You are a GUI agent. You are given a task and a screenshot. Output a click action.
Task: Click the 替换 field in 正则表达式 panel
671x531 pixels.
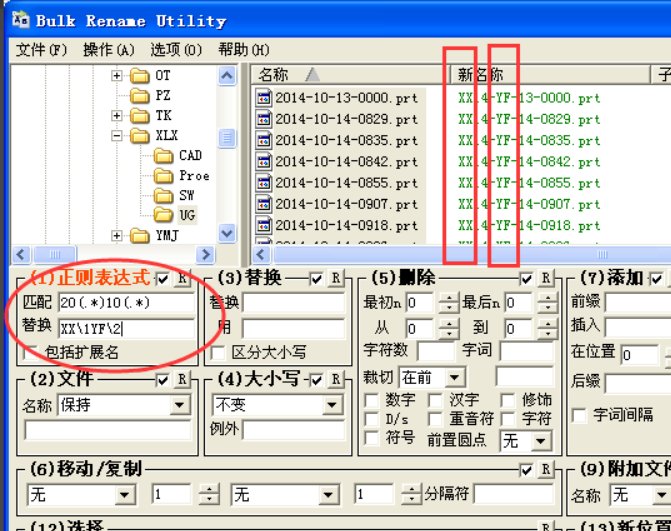(127, 329)
